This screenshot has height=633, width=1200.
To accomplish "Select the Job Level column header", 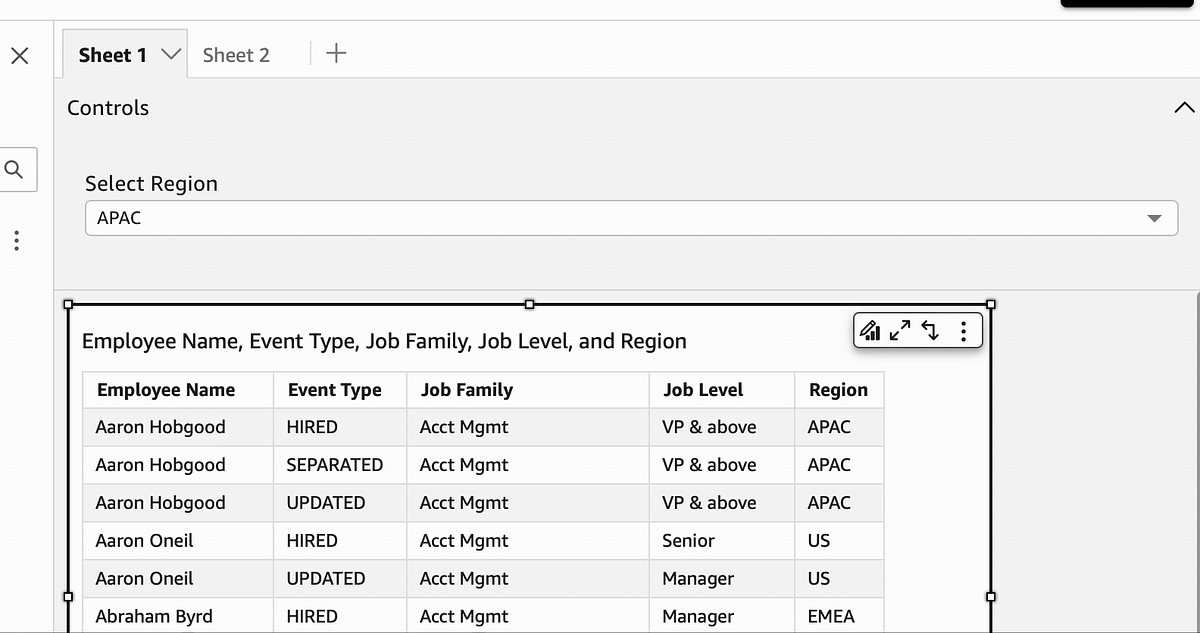I will 703,390.
